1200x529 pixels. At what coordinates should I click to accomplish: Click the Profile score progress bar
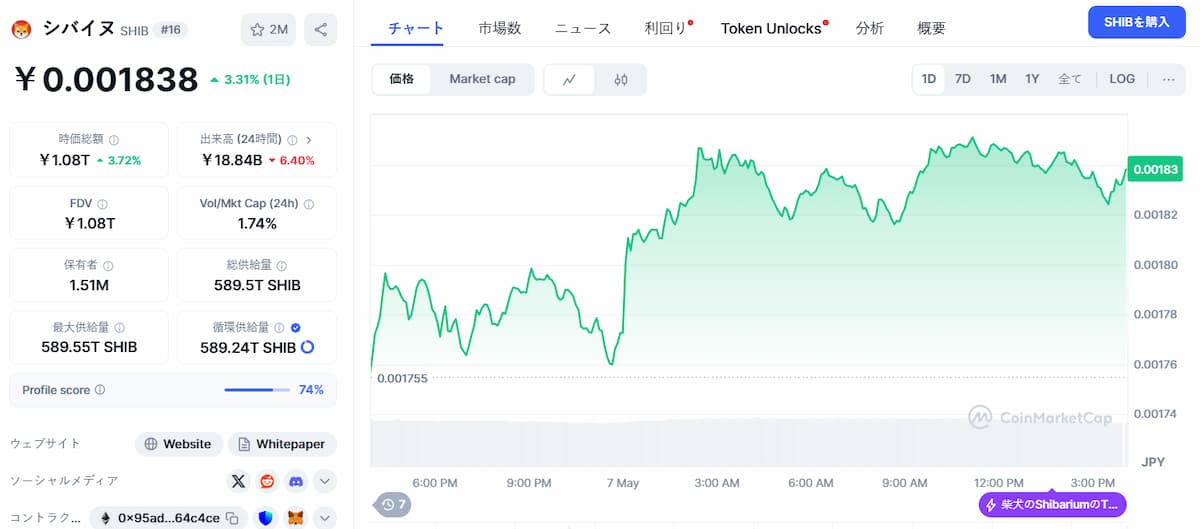(257, 390)
